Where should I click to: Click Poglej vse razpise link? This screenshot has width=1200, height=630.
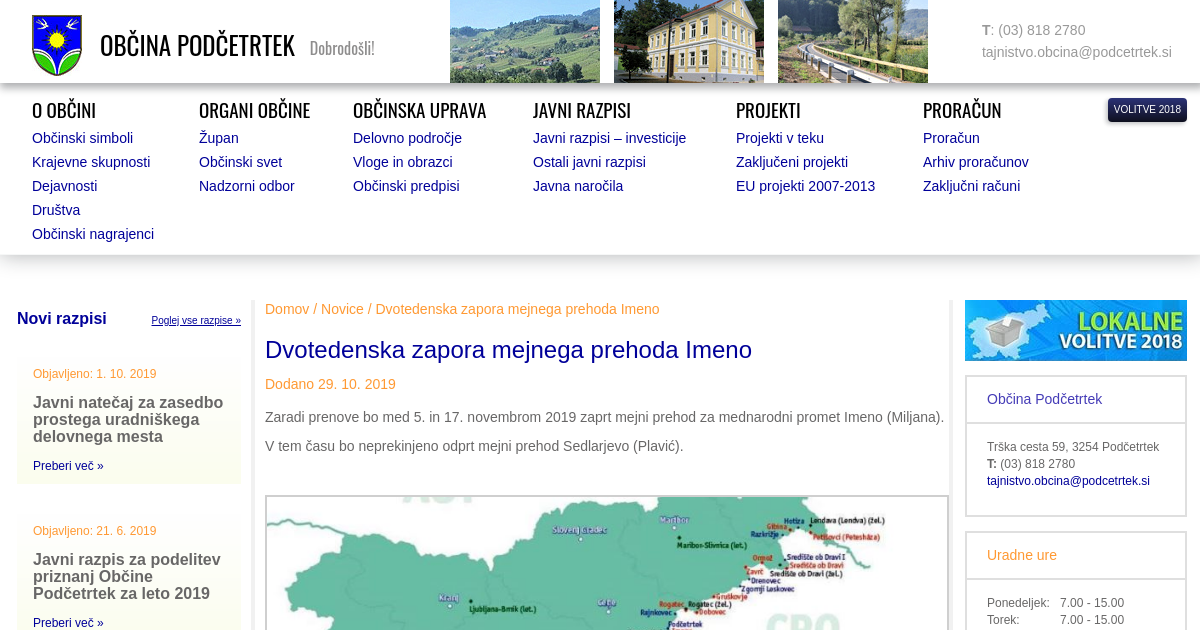click(196, 321)
